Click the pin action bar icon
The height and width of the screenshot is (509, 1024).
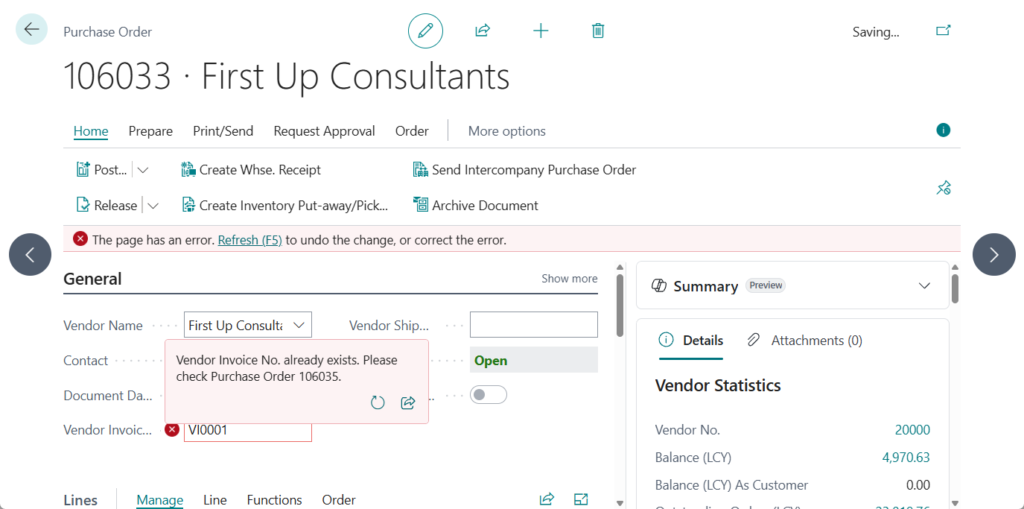(943, 187)
